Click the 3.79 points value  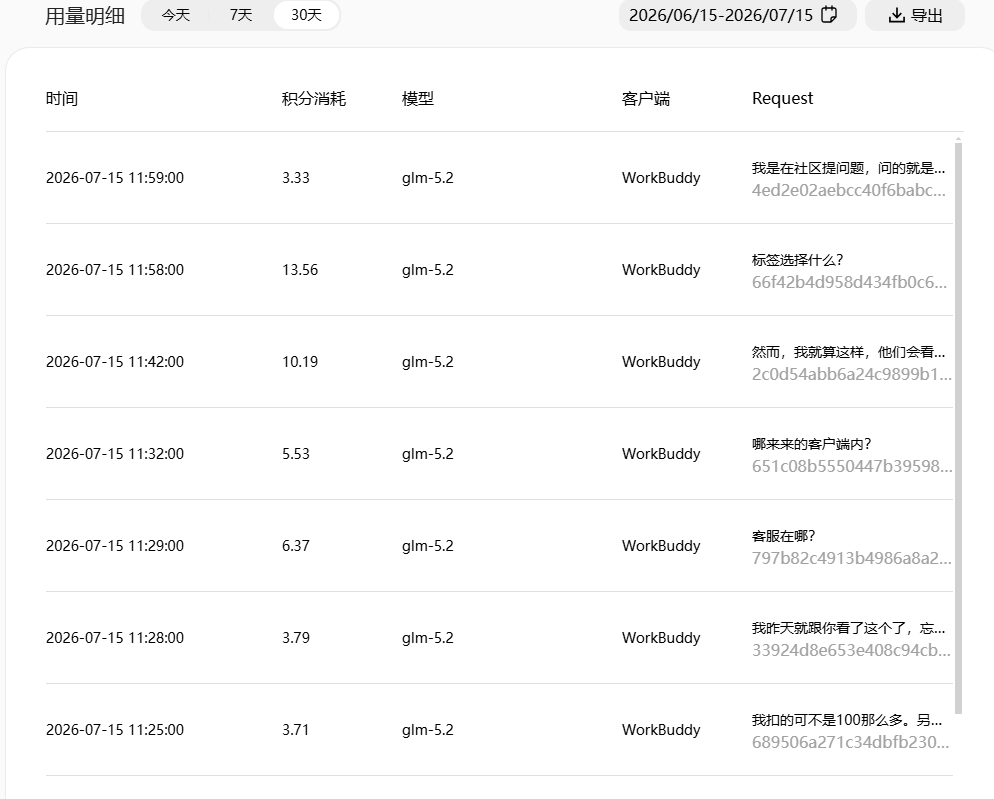pos(296,638)
